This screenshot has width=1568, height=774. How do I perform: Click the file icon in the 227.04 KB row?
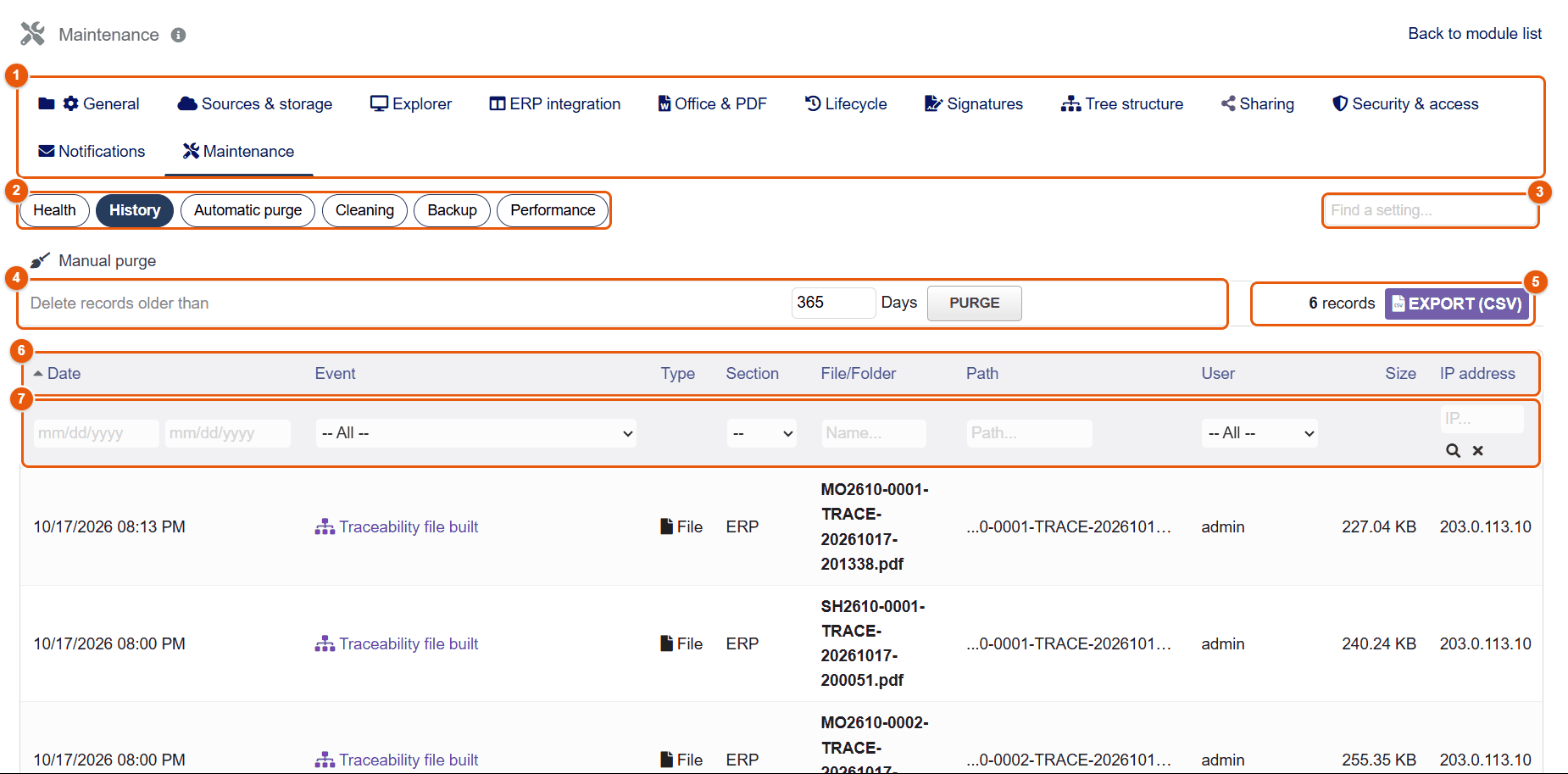pyautogui.click(x=666, y=527)
